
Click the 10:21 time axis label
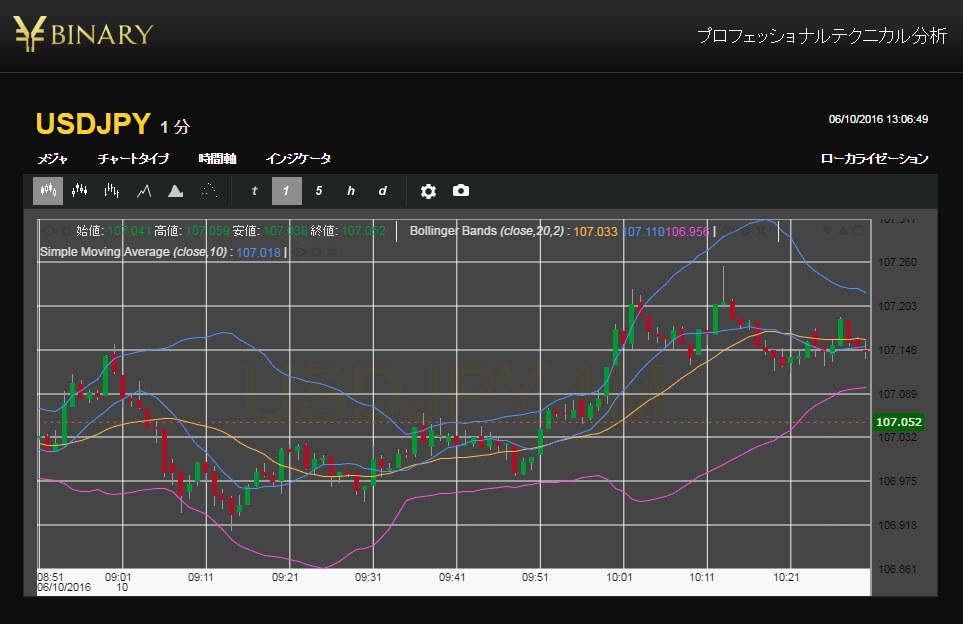pyautogui.click(x=786, y=577)
